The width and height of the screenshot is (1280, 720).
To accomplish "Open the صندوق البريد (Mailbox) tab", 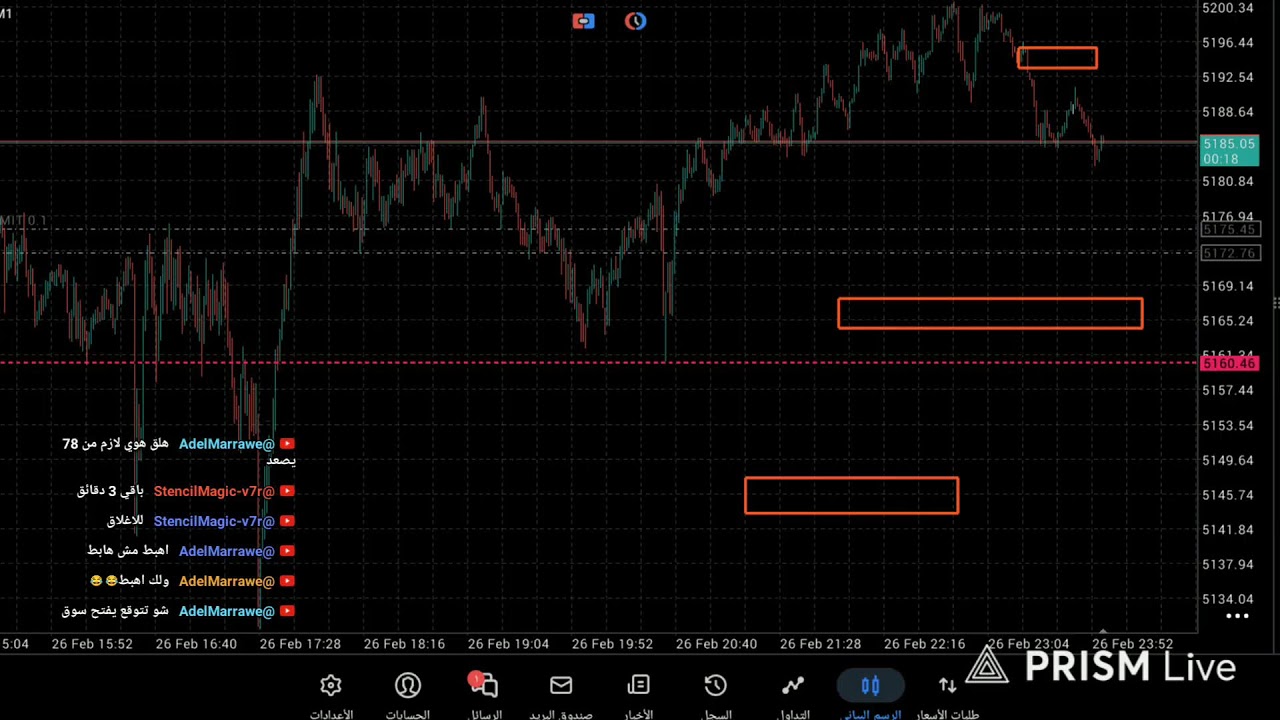I will coord(561,696).
